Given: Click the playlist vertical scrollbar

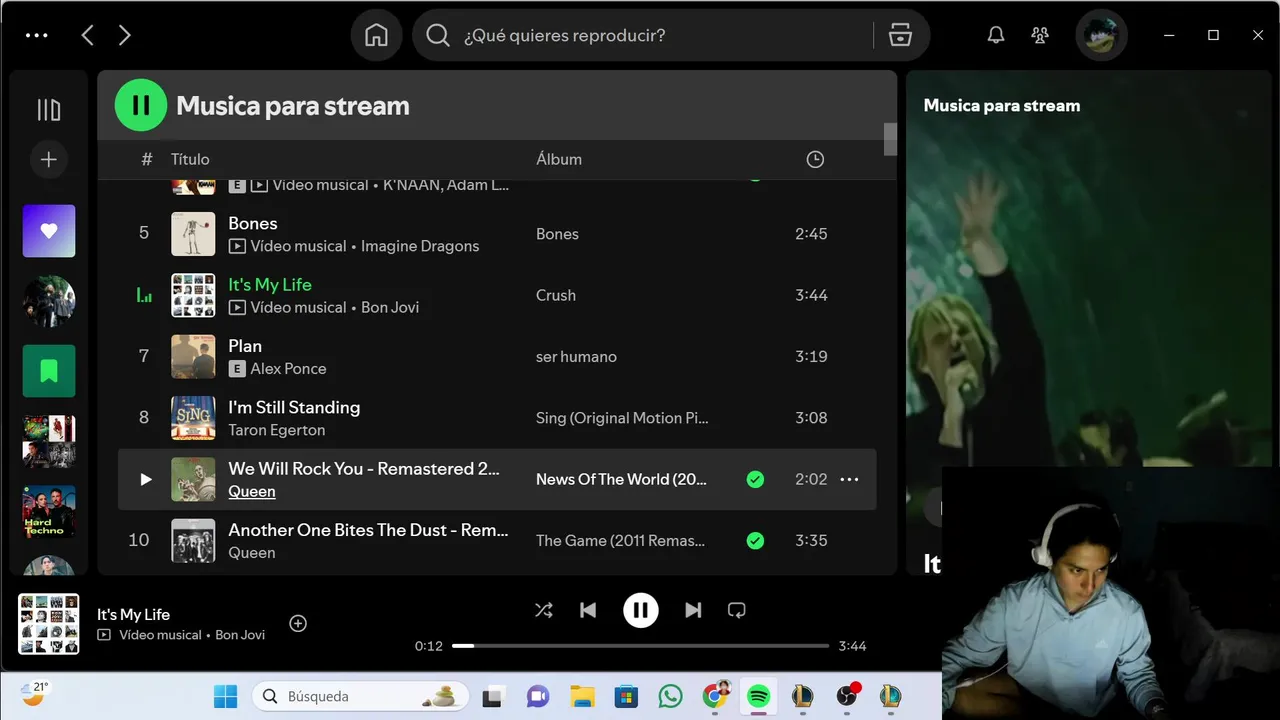Looking at the screenshot, I should tap(890, 139).
